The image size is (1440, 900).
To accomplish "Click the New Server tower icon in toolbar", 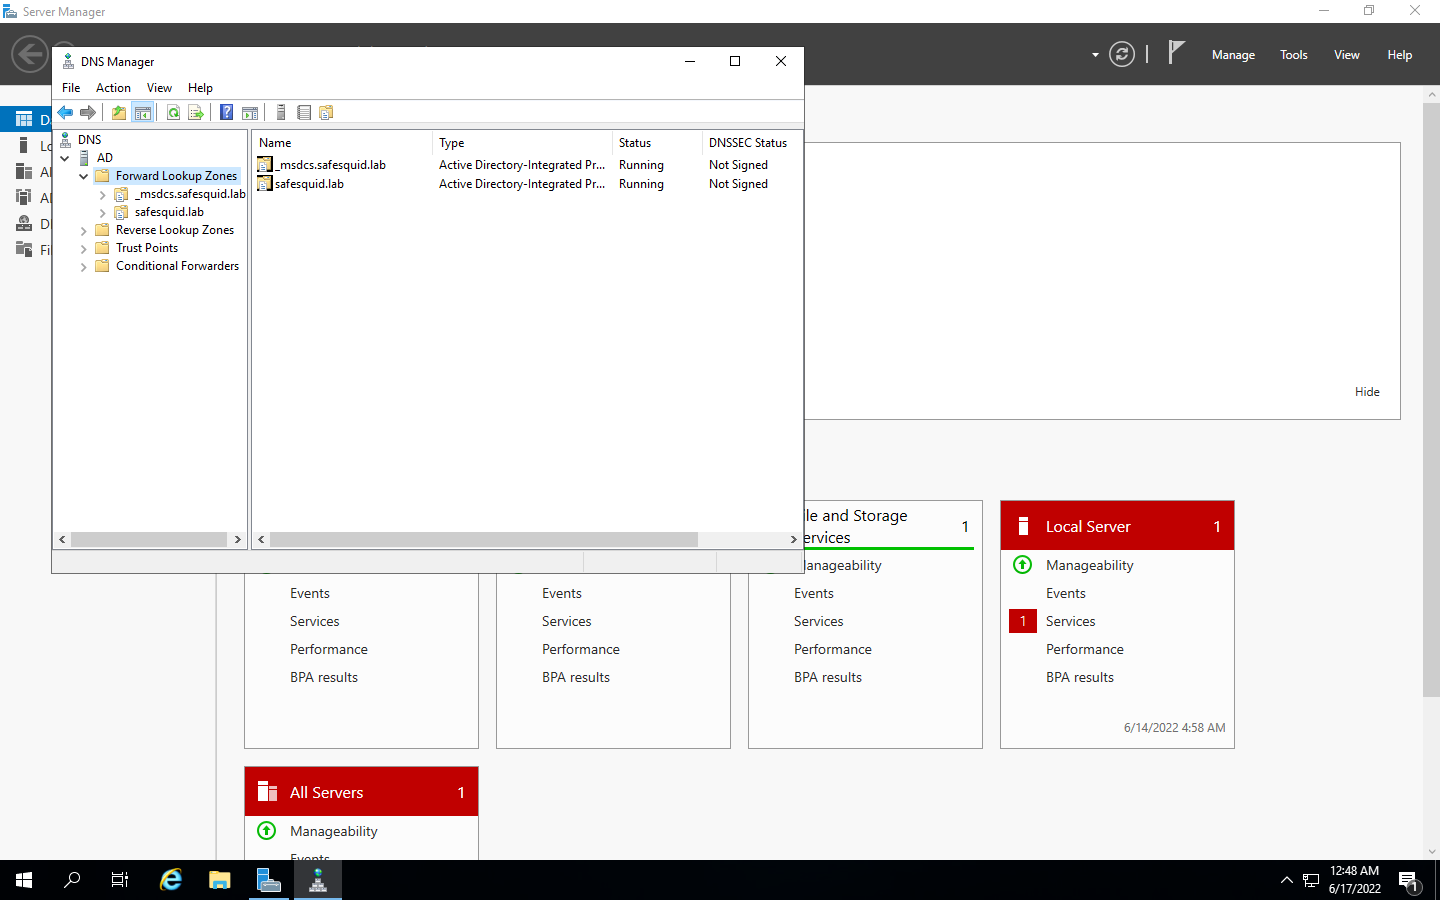I will [281, 112].
